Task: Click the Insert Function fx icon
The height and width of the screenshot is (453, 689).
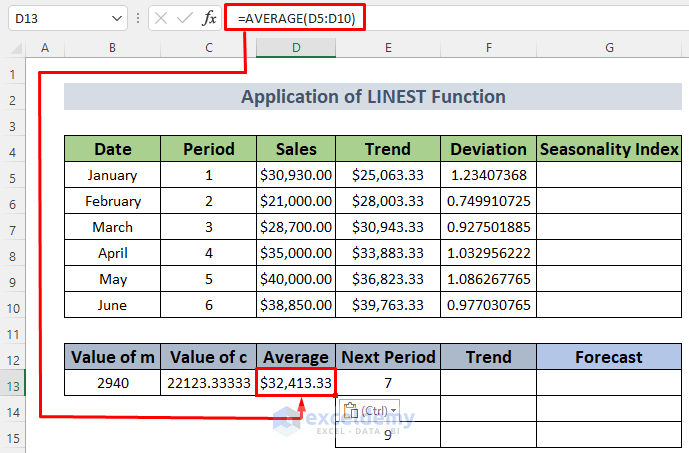Action: [209, 18]
